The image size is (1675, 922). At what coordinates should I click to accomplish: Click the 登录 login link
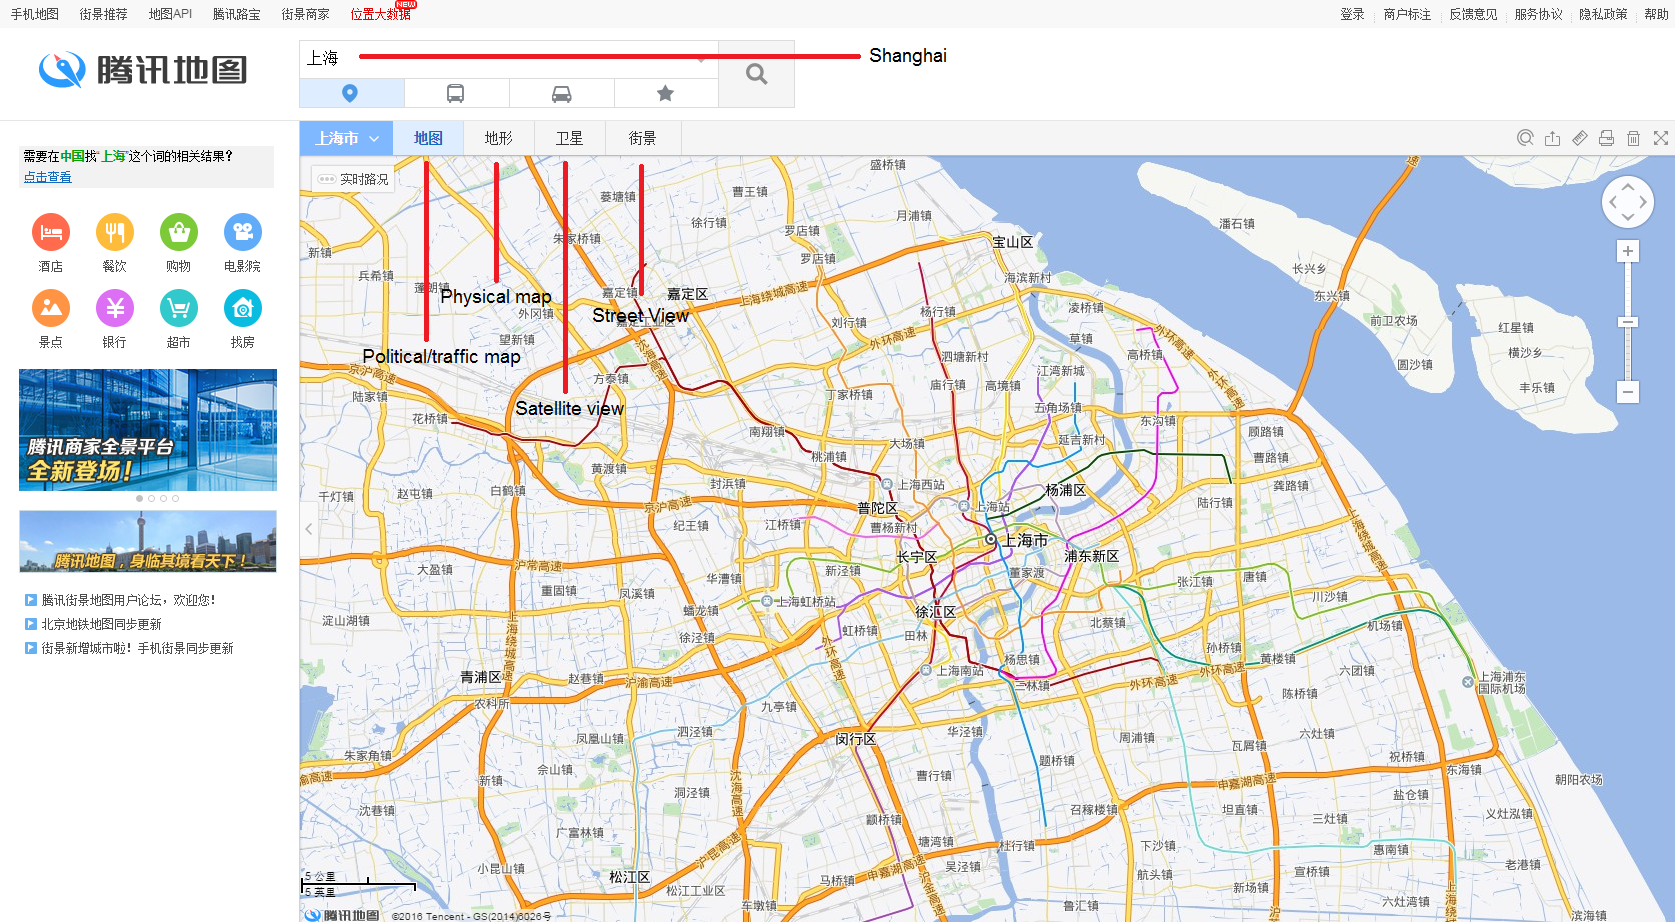click(1352, 14)
